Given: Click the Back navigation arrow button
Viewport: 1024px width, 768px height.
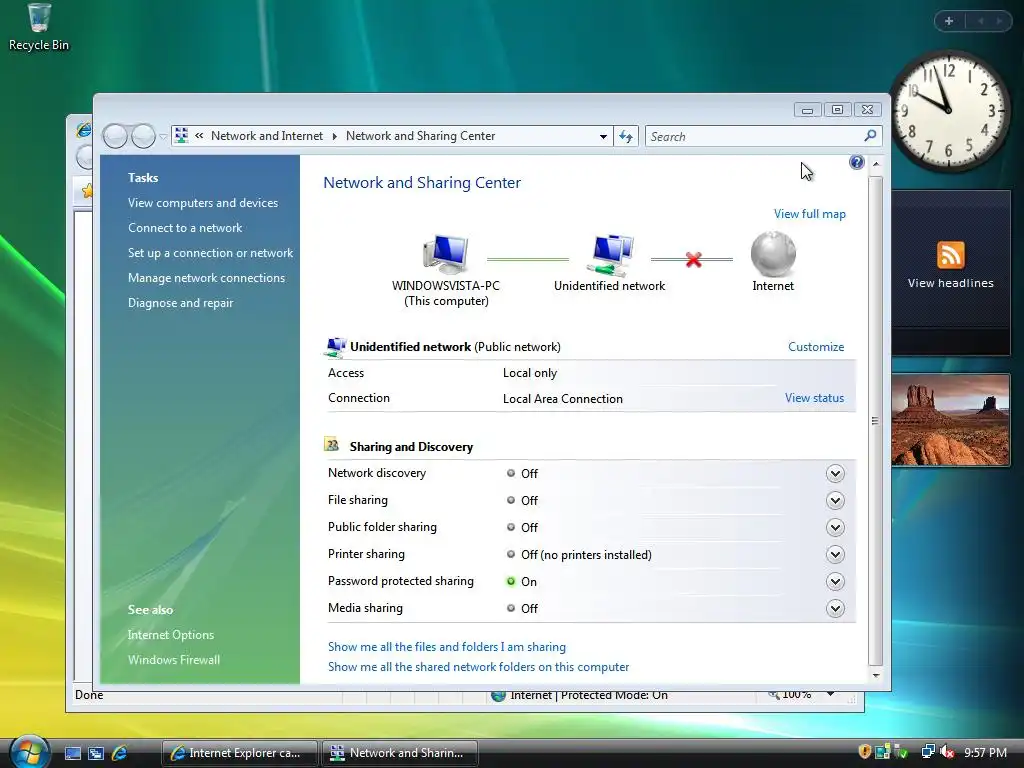Looking at the screenshot, I should pyautogui.click(x=115, y=136).
